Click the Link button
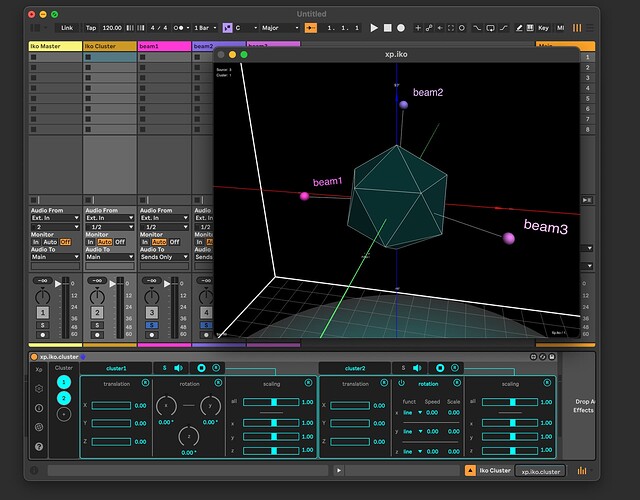The image size is (640, 500). pyautogui.click(x=67, y=28)
